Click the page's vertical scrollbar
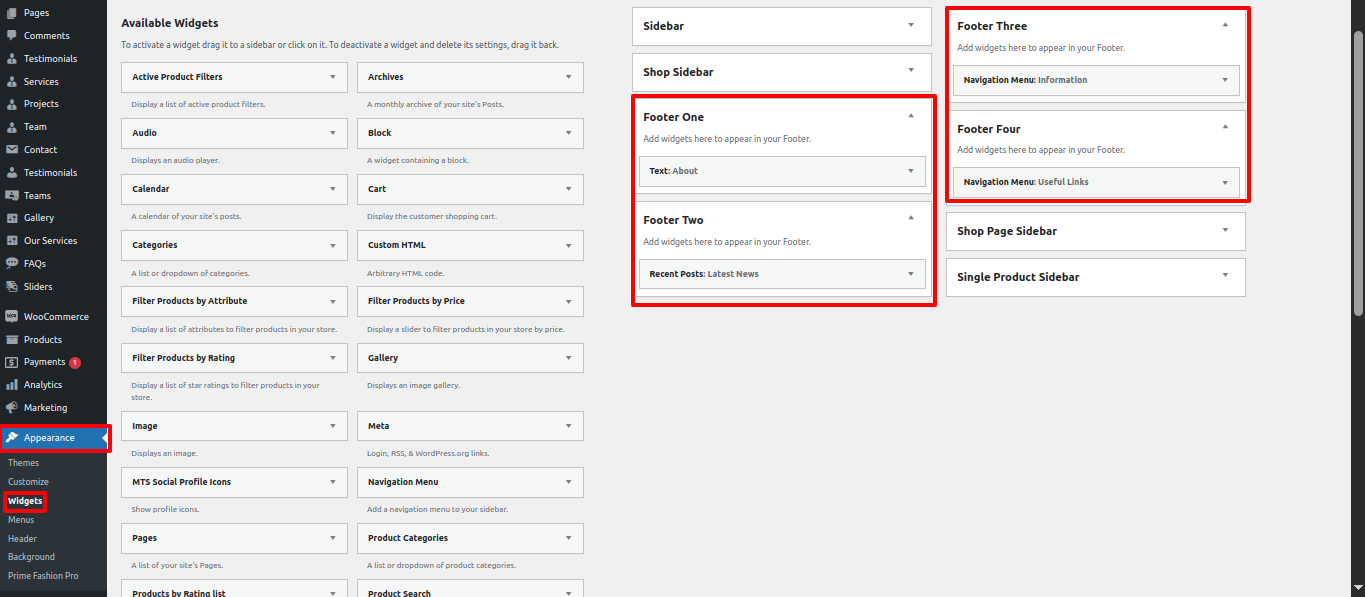The image size is (1365, 597). click(x=1357, y=170)
